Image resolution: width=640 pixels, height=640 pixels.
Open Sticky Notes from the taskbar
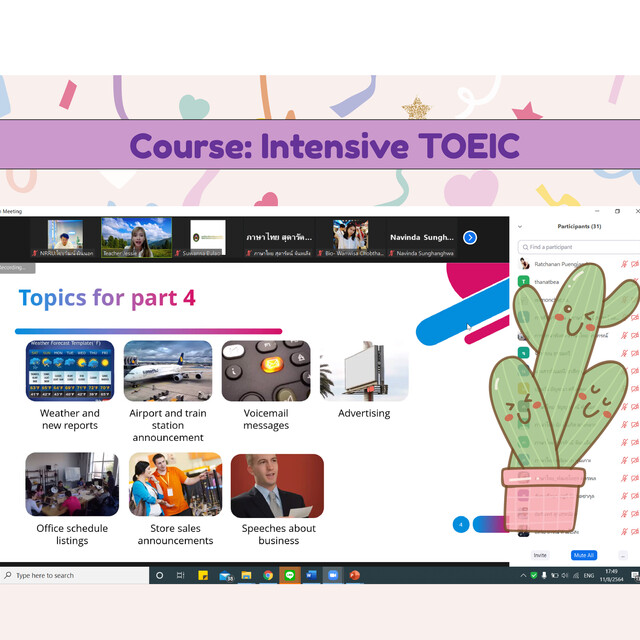point(203,575)
